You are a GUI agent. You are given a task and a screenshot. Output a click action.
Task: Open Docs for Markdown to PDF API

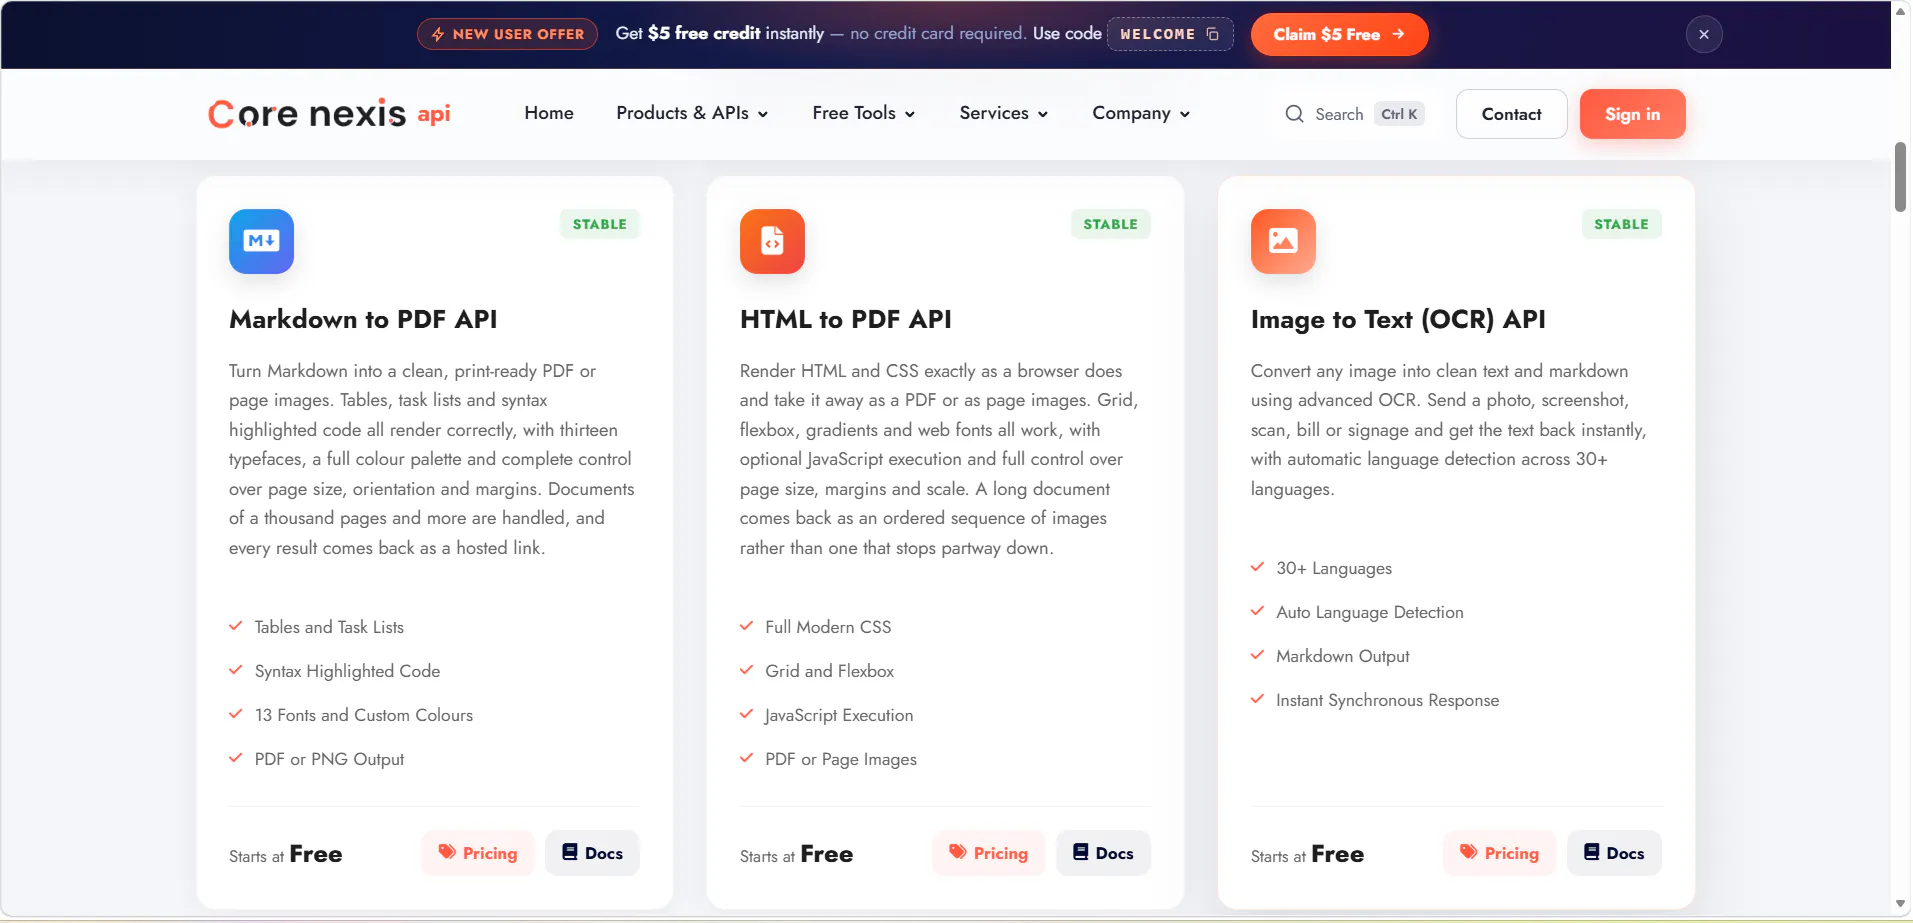tap(592, 853)
